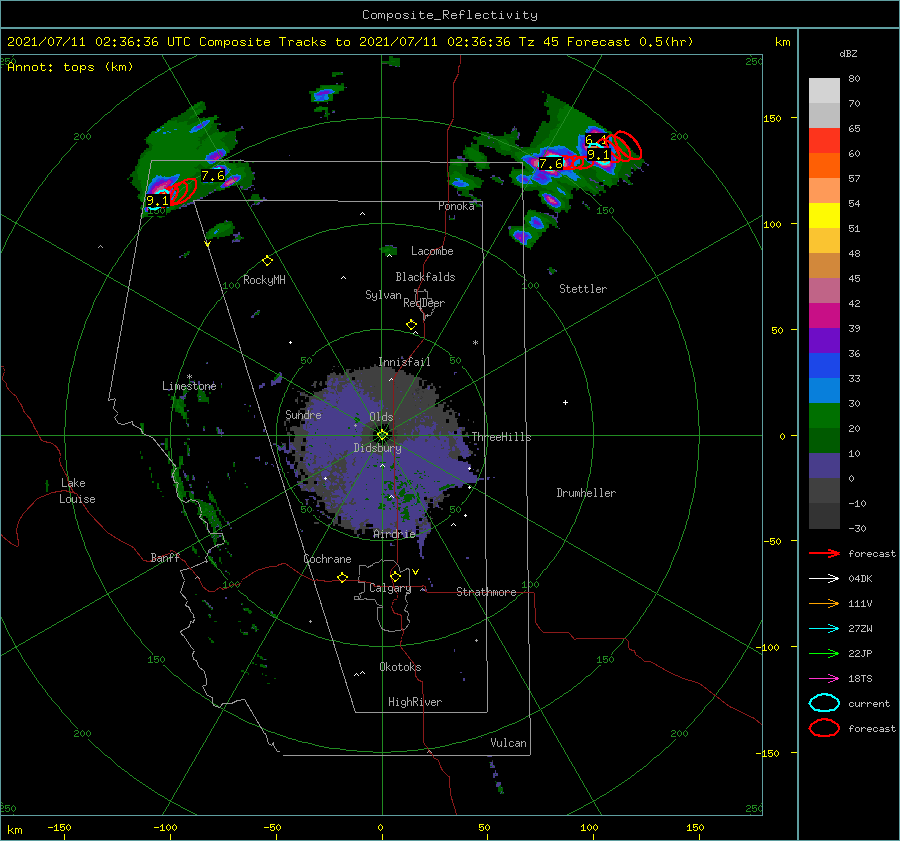Select the Lake Louise label
Image resolution: width=900 pixels, height=841 pixels.
pyautogui.click(x=77, y=491)
